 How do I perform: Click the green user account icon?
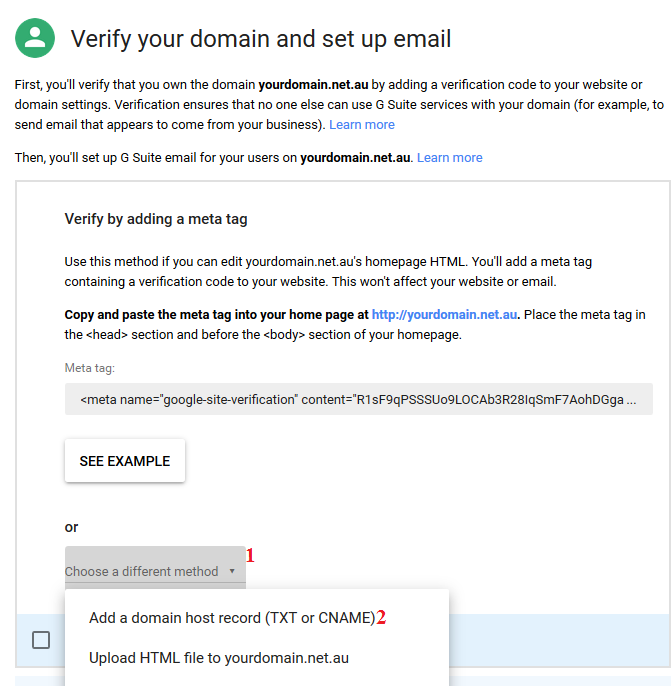[35, 37]
